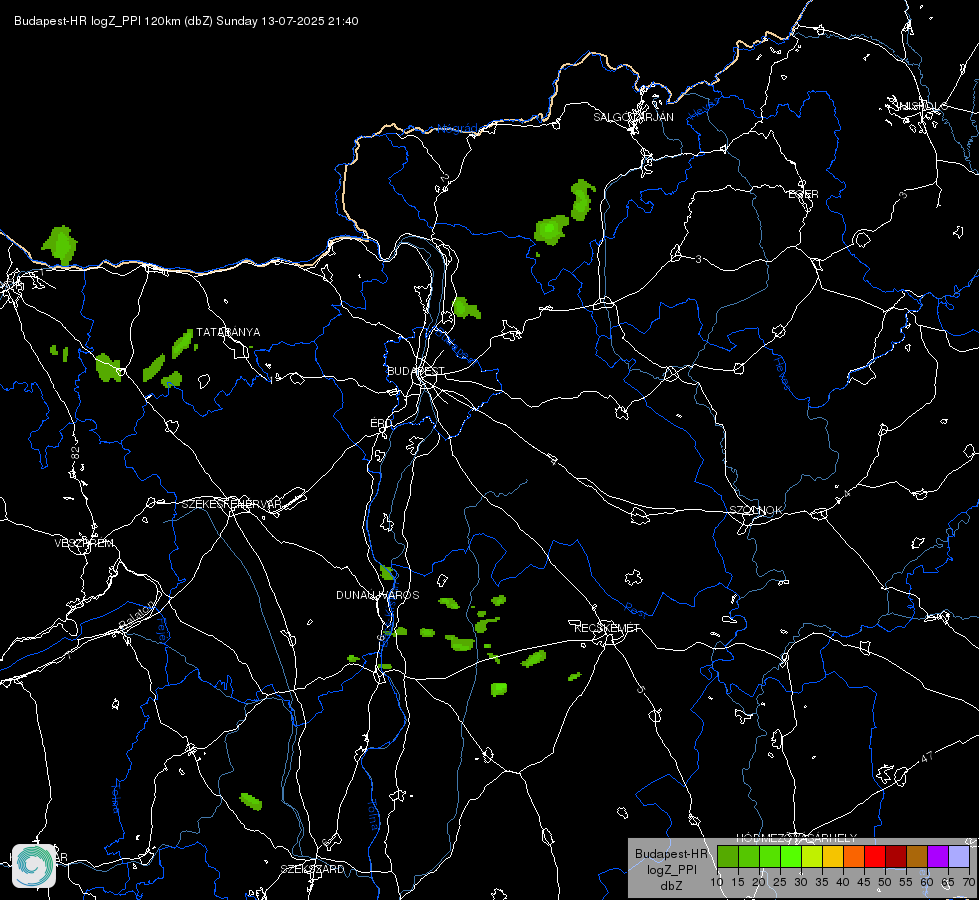Click the legend unit label 'dbZ'
This screenshot has height=900, width=979.
tap(671, 885)
